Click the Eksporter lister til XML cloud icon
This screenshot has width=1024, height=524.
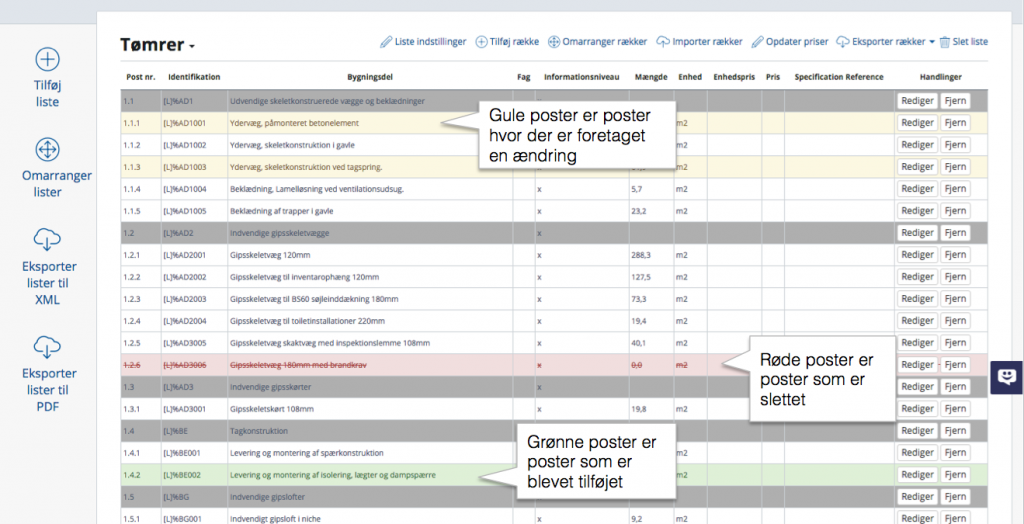[x=47, y=240]
